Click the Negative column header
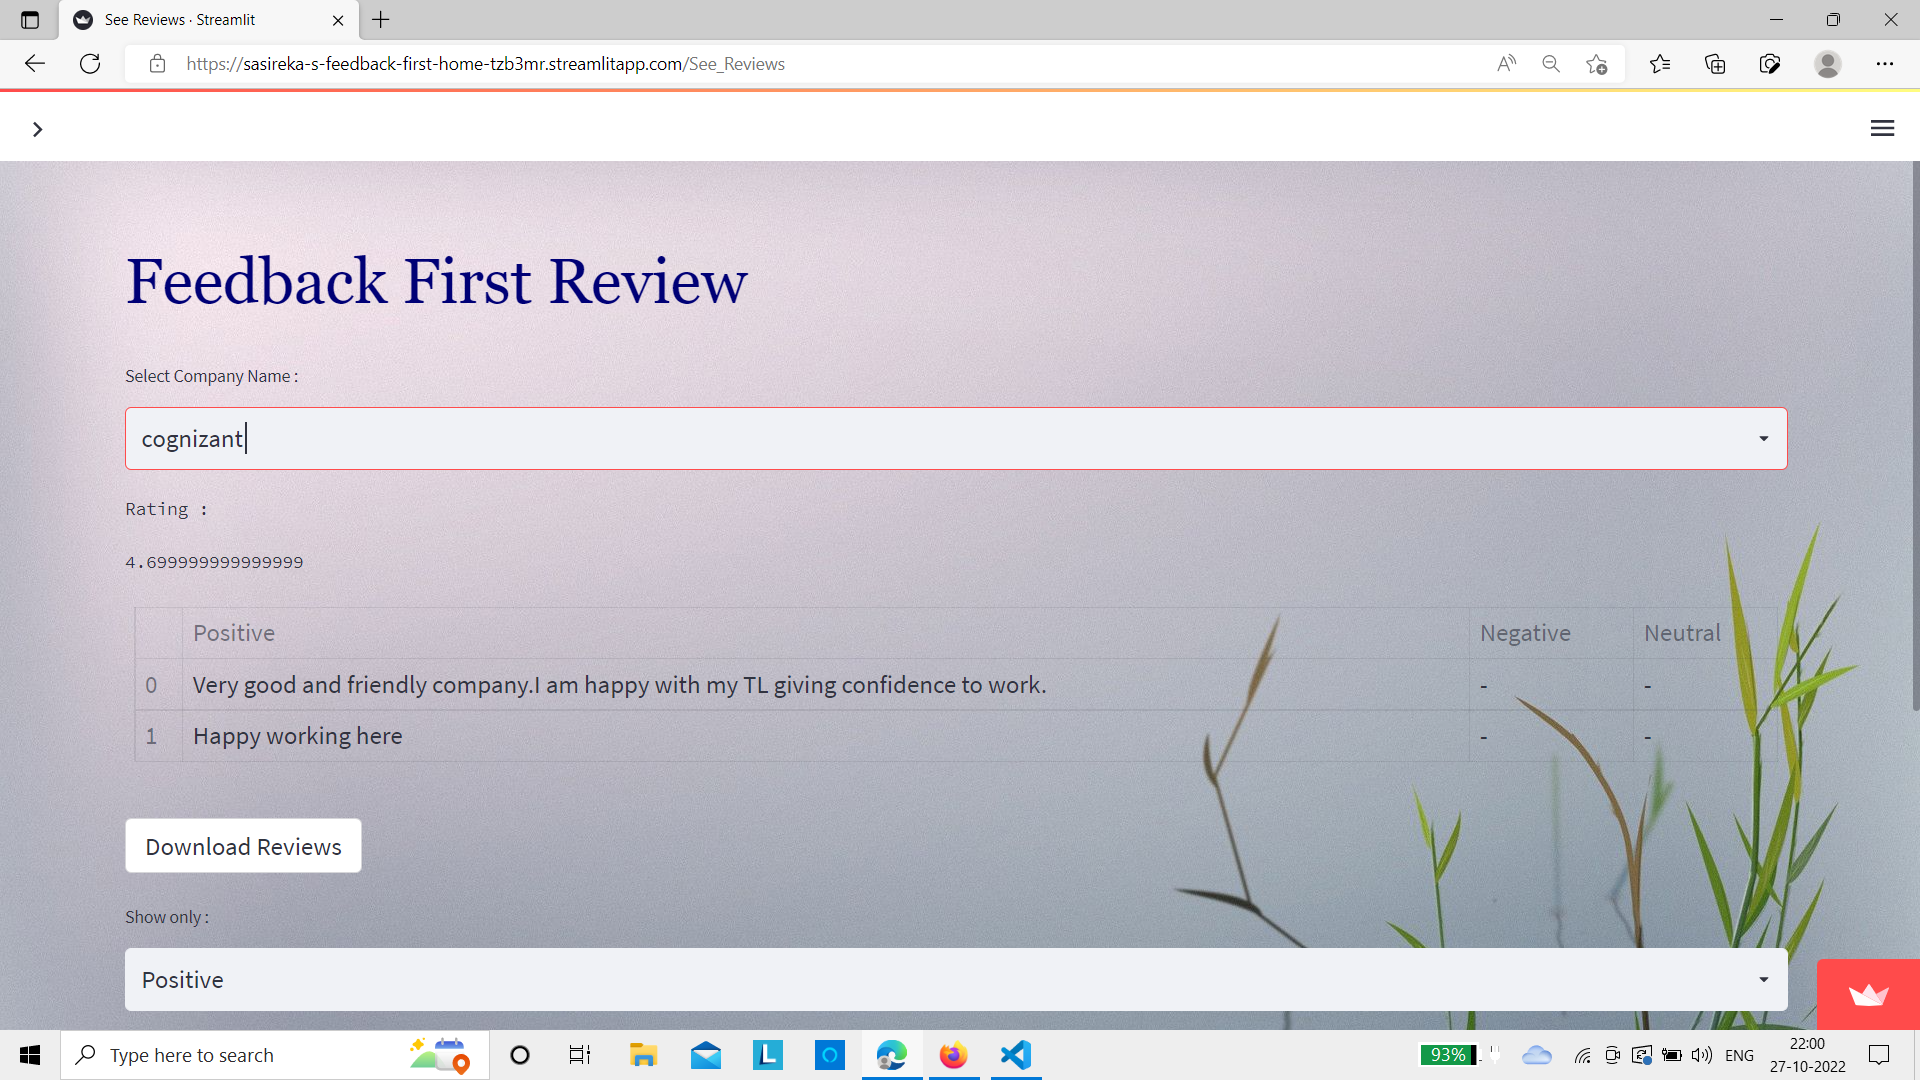The image size is (1920, 1080). 1525,633
